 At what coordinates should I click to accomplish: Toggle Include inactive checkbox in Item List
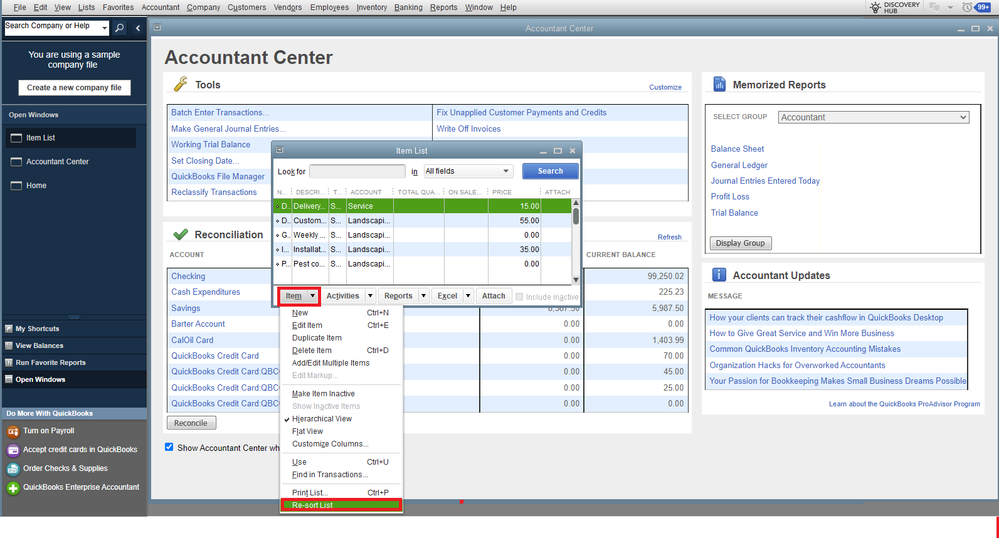519,296
